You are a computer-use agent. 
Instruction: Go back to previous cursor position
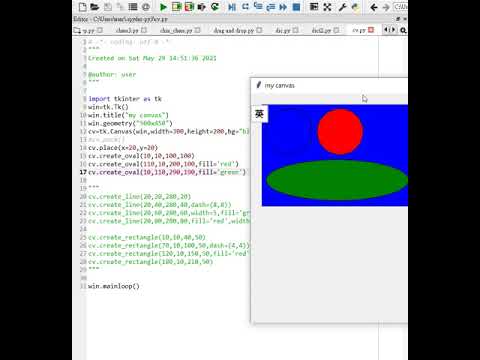pyautogui.click(x=374, y=7)
